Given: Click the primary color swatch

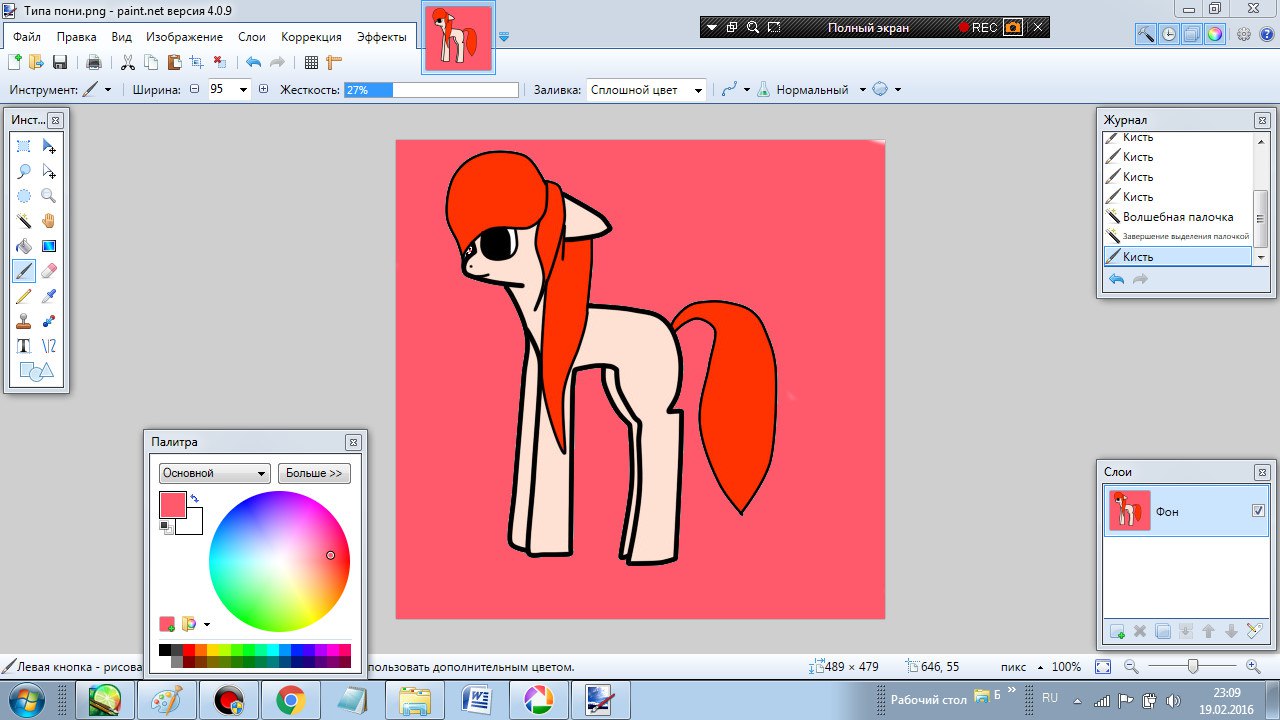Looking at the screenshot, I should pos(172,505).
